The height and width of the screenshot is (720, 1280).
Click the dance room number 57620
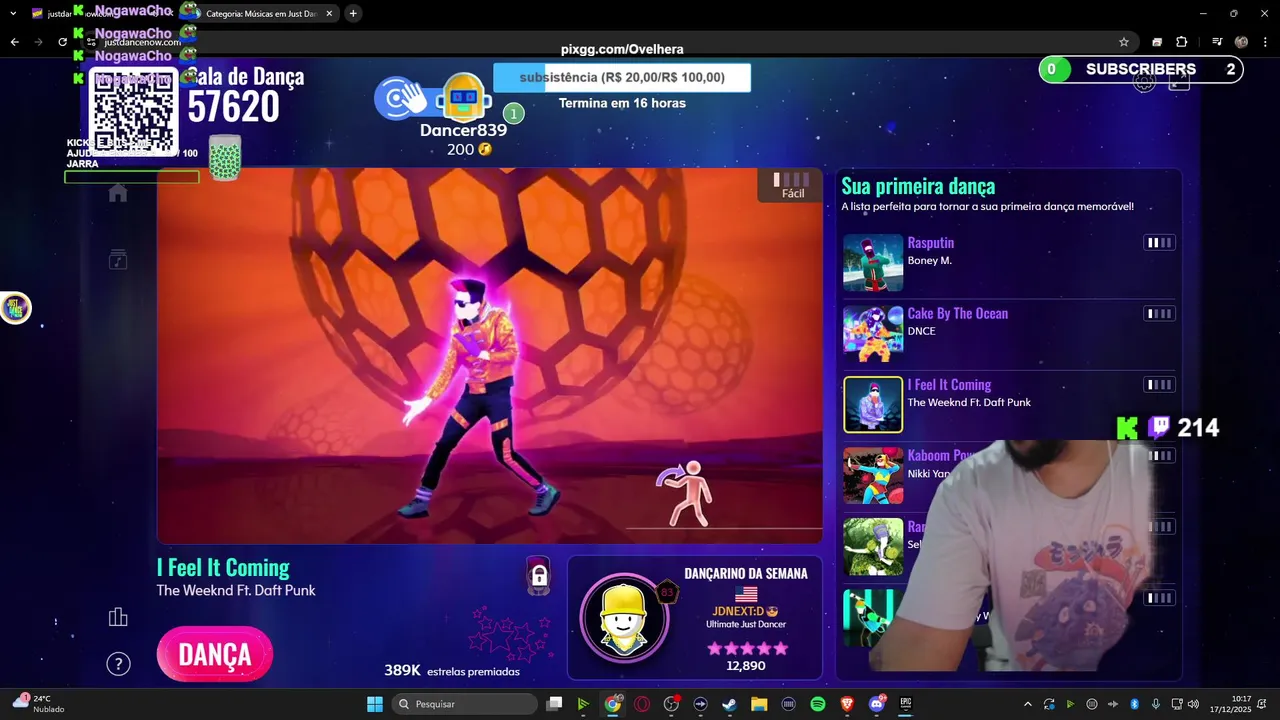pos(233,107)
